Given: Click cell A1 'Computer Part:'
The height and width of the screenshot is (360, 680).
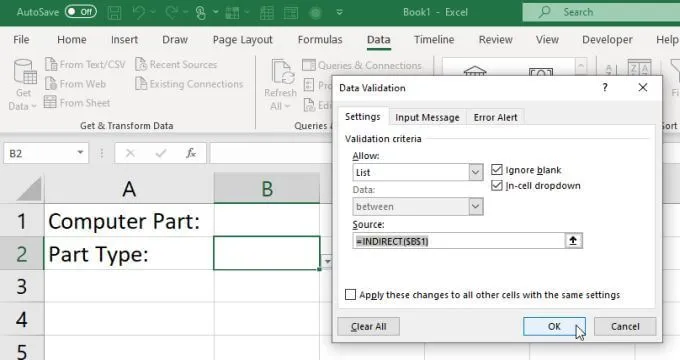Looking at the screenshot, I should point(129,221).
